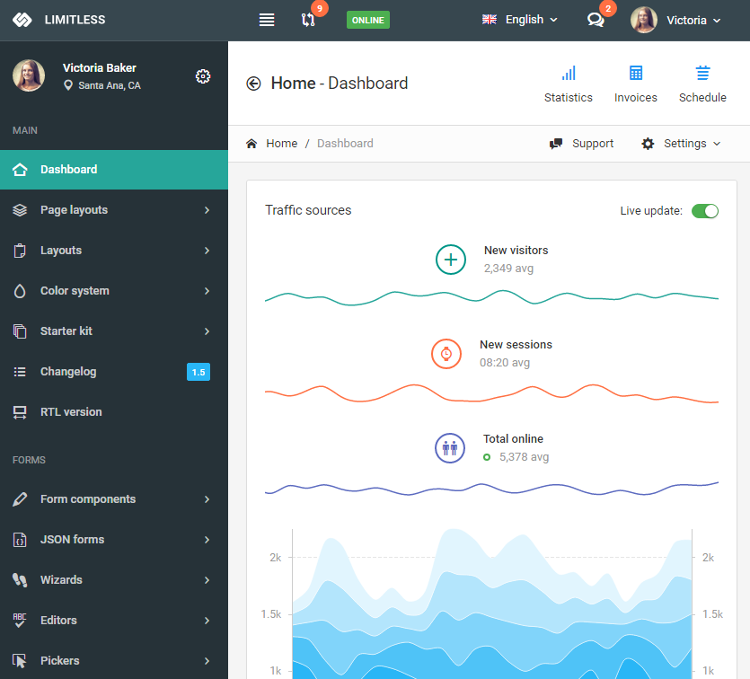750x679 pixels.
Task: Click the UK flag language icon
Action: pyautogui.click(x=489, y=20)
